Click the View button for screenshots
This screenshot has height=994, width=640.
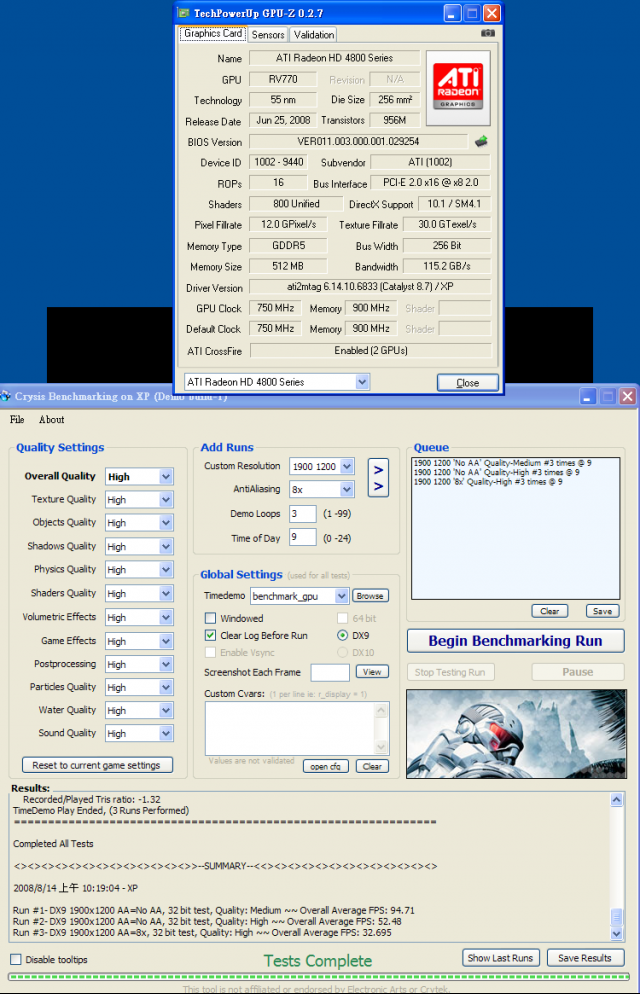coord(372,672)
